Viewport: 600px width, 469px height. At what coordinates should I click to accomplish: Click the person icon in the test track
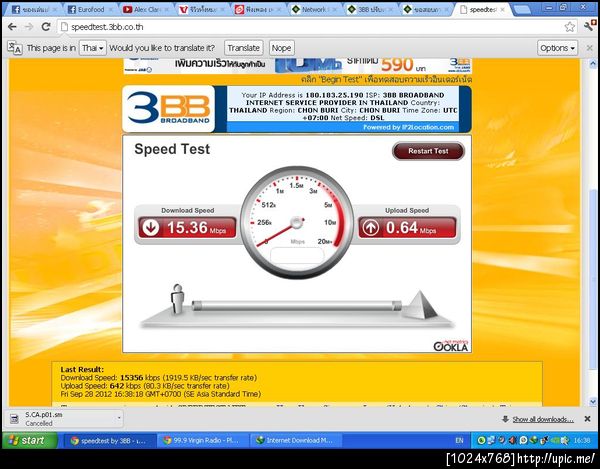click(177, 299)
